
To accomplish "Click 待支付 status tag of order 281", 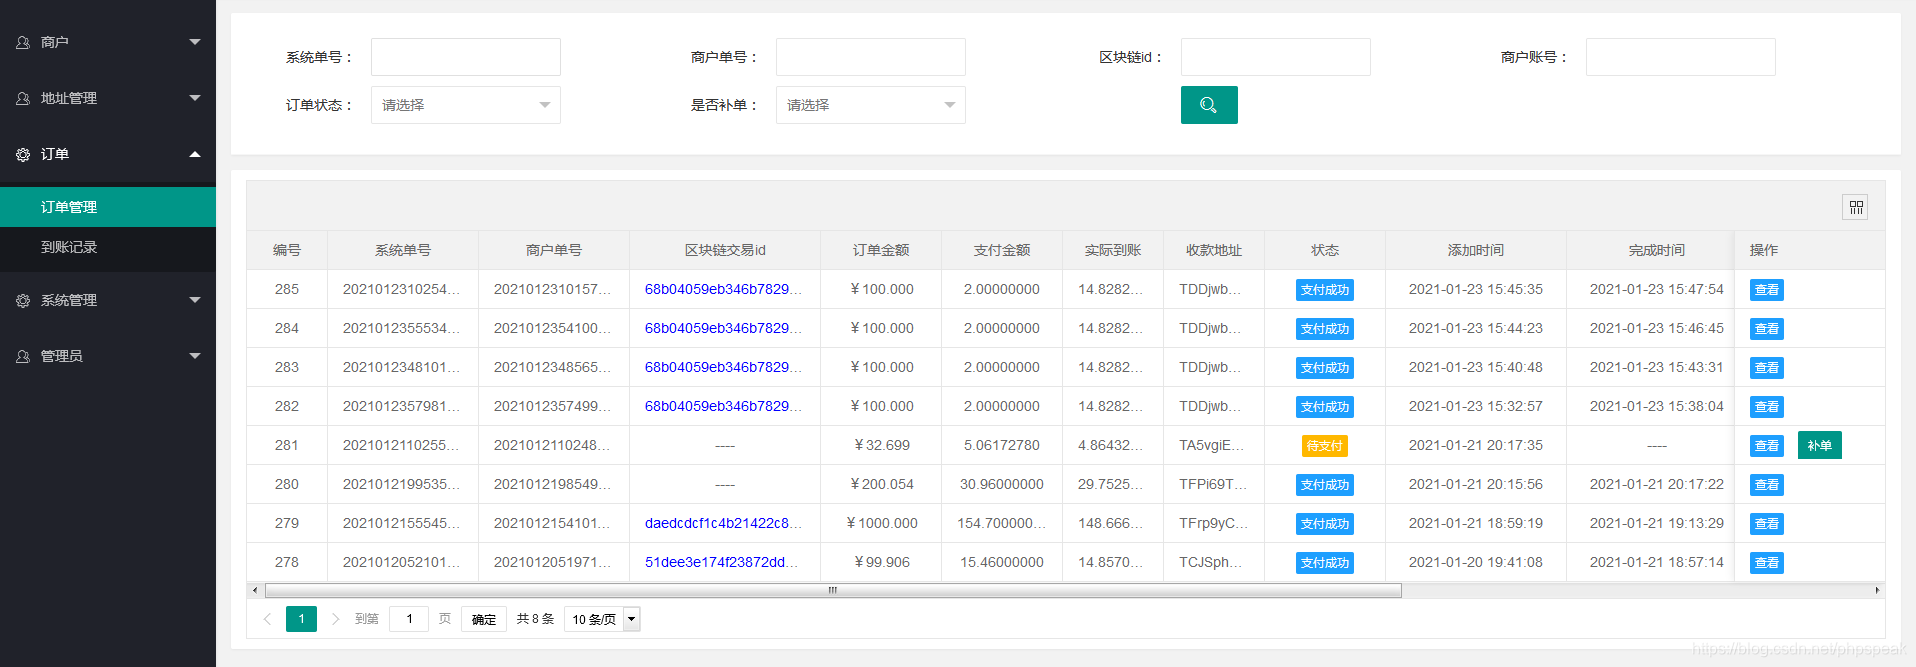I will (1325, 446).
